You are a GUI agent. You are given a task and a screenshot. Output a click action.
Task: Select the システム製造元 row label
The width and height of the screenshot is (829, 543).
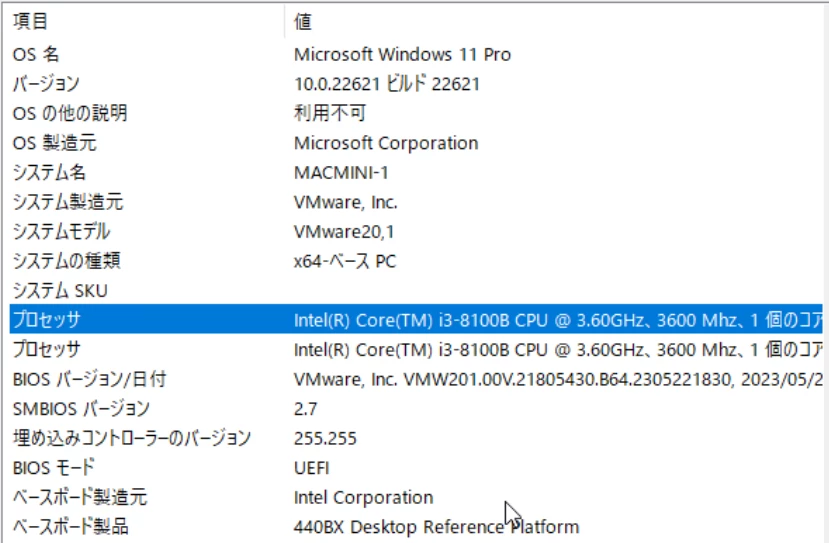pos(68,202)
